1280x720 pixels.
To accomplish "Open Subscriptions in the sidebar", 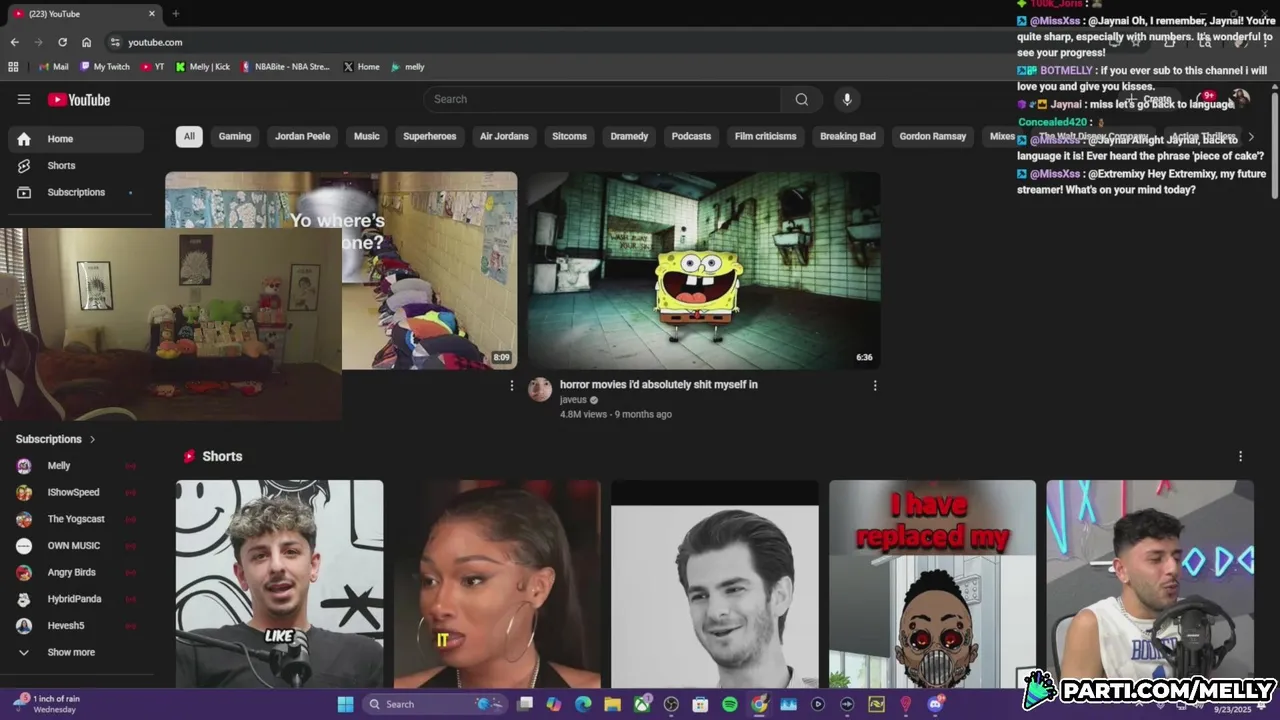I will coord(76,192).
